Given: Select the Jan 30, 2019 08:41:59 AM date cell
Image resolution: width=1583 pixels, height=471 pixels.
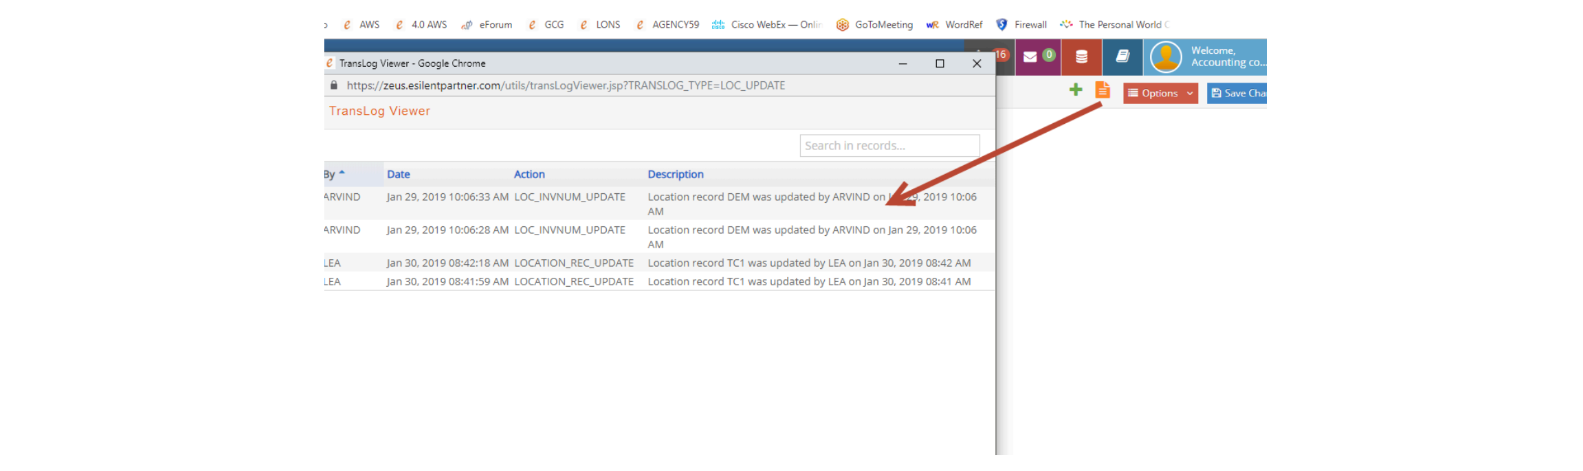Looking at the screenshot, I should click(447, 282).
